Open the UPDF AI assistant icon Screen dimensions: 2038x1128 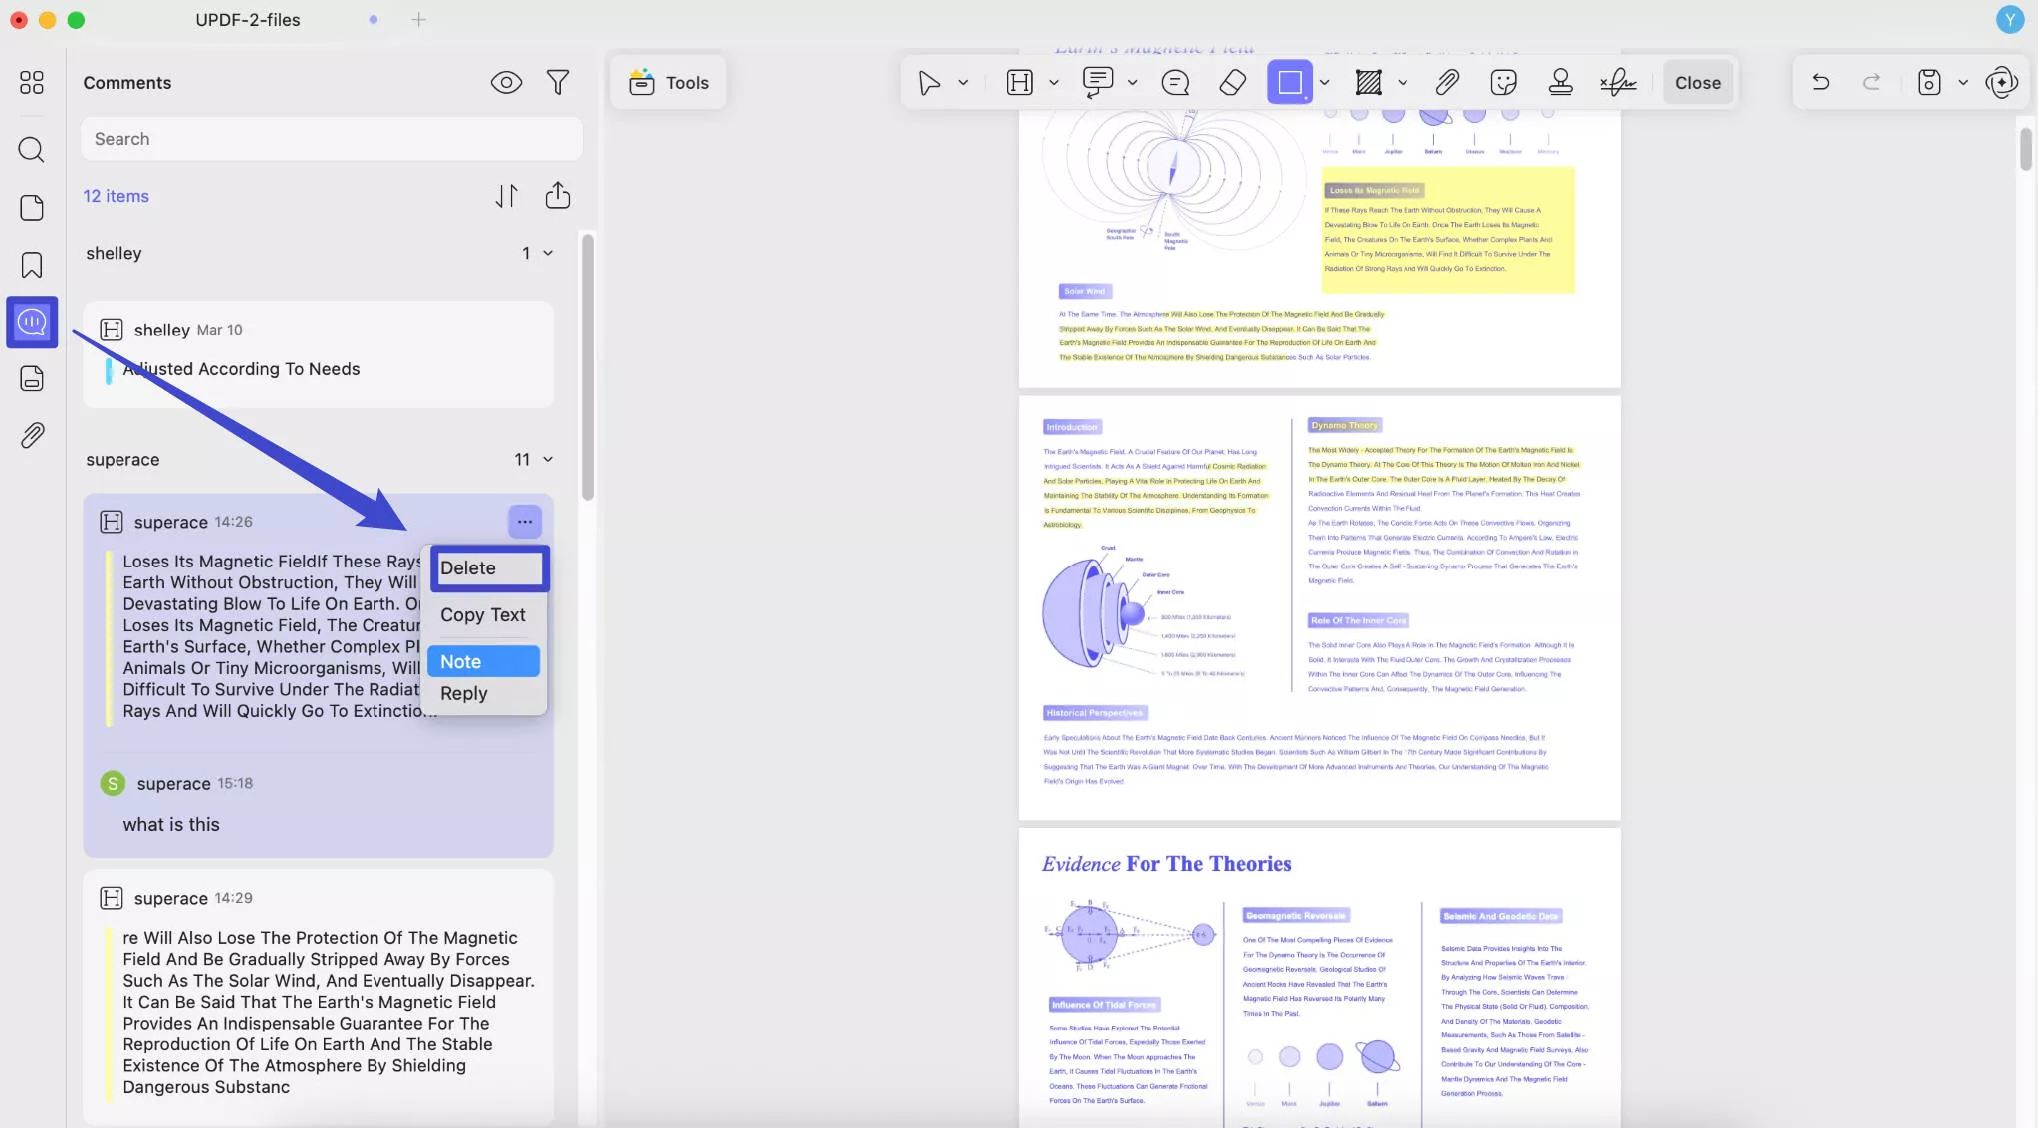click(2002, 83)
